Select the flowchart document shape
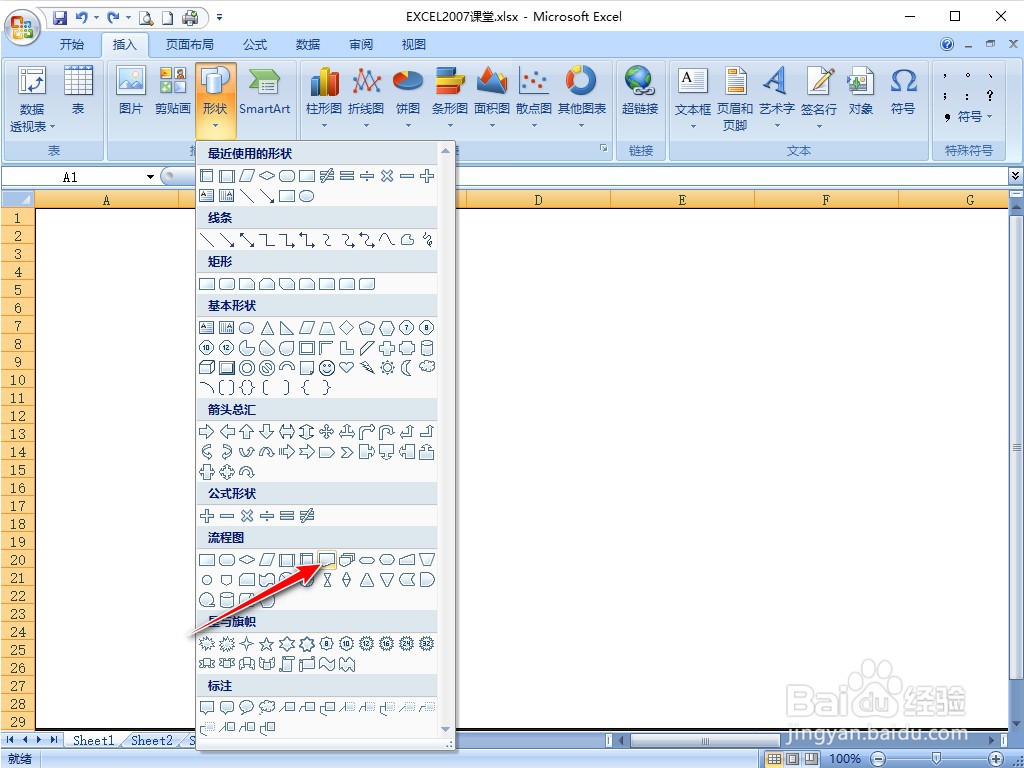 tap(327, 560)
